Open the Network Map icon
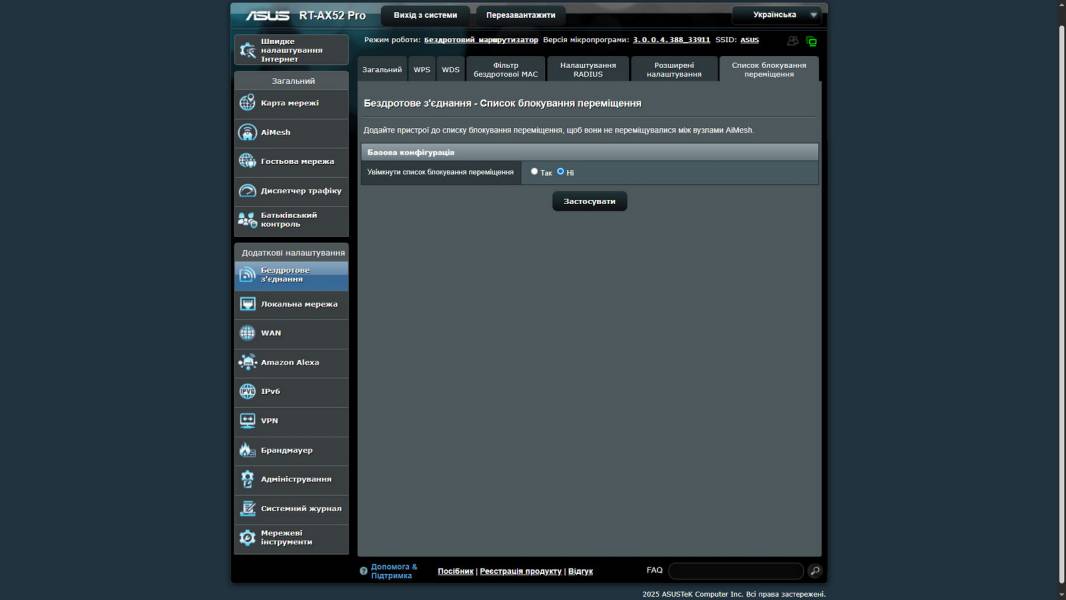The height and width of the screenshot is (600, 1066). tap(248, 103)
